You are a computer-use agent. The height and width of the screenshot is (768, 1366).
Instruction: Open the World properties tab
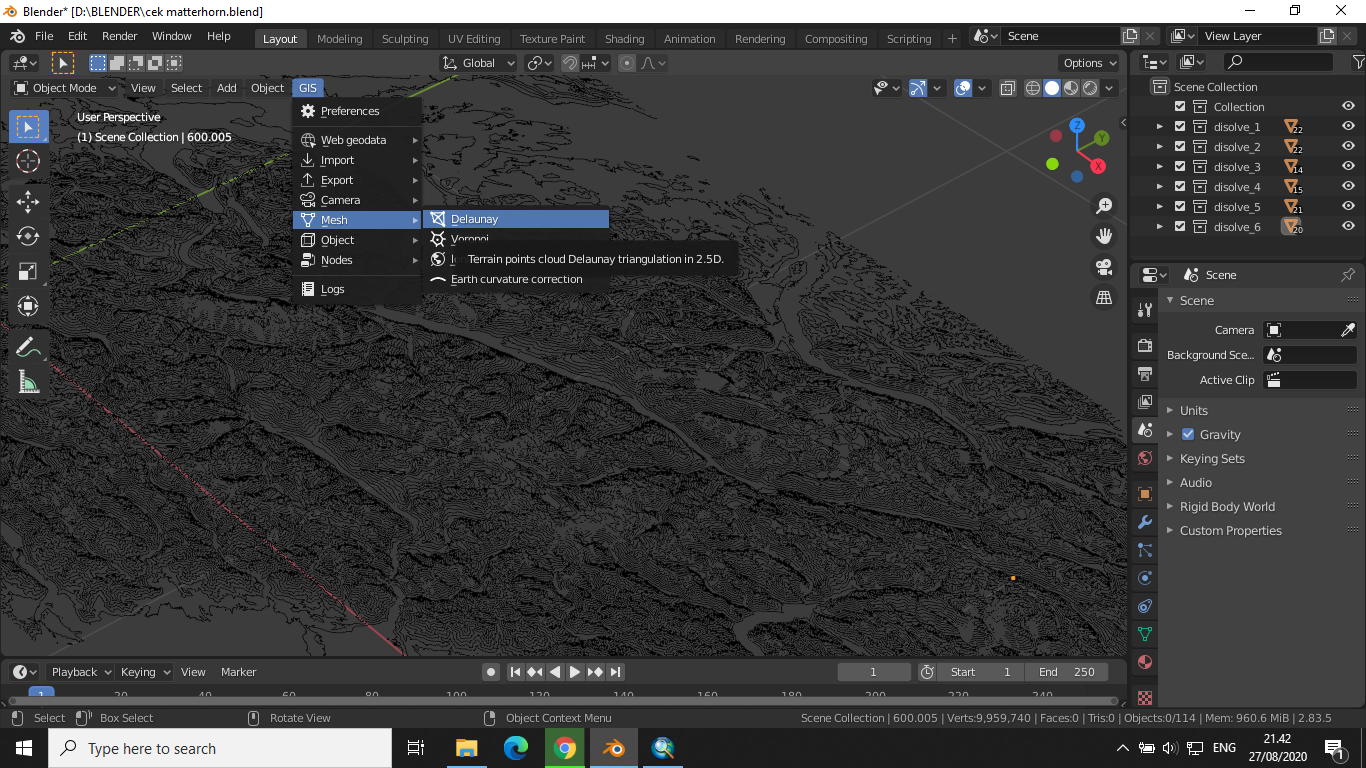[1145, 458]
